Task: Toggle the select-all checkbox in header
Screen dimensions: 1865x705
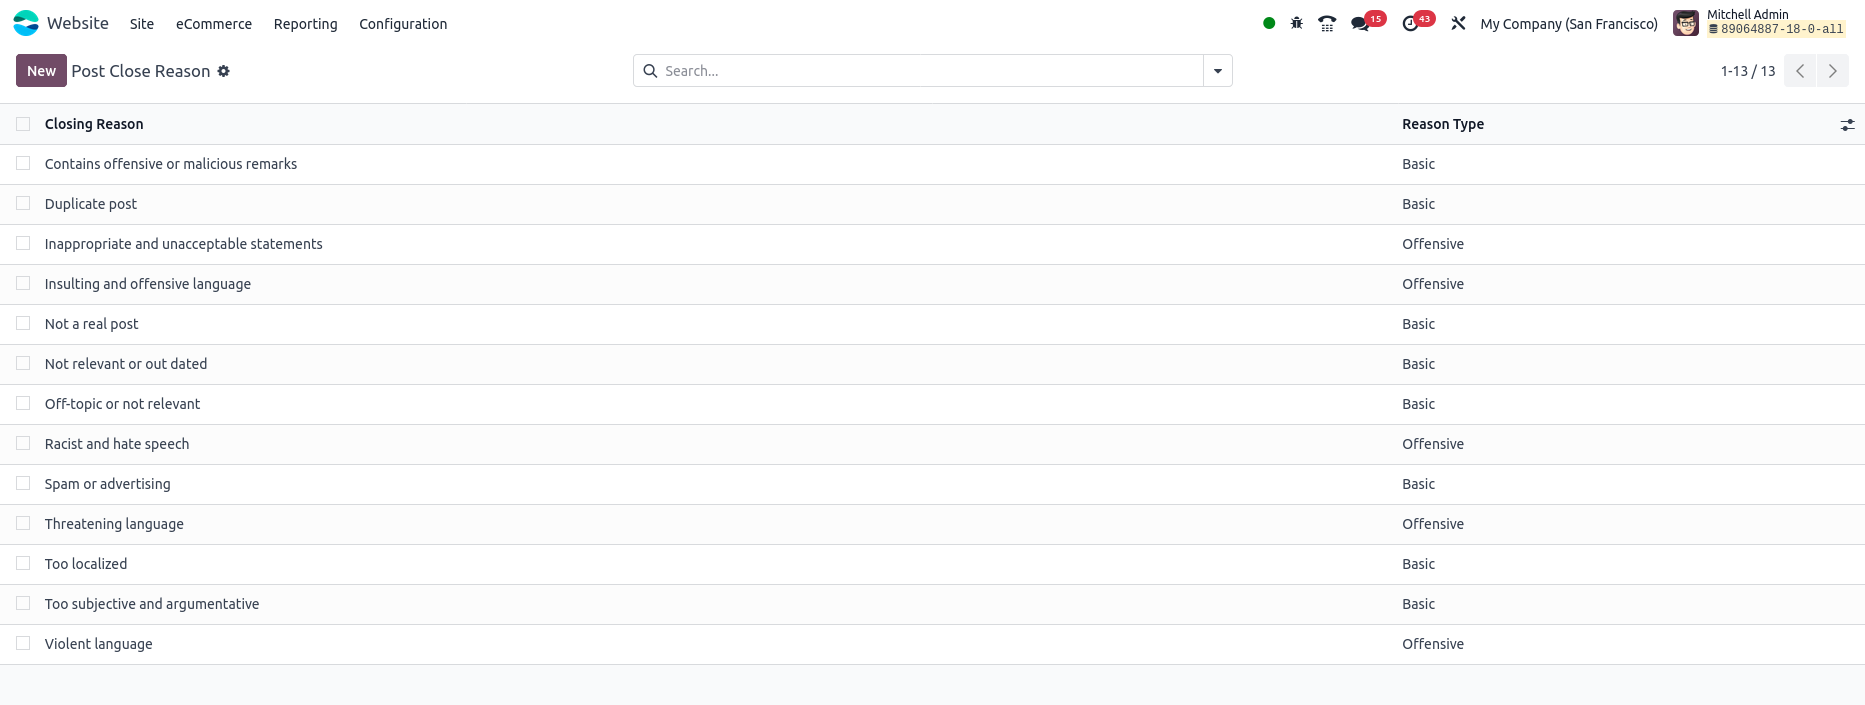Action: tap(23, 124)
